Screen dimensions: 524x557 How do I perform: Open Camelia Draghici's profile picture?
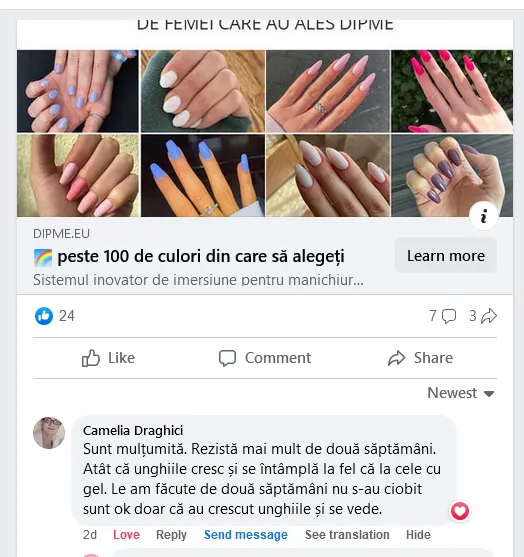coord(49,433)
